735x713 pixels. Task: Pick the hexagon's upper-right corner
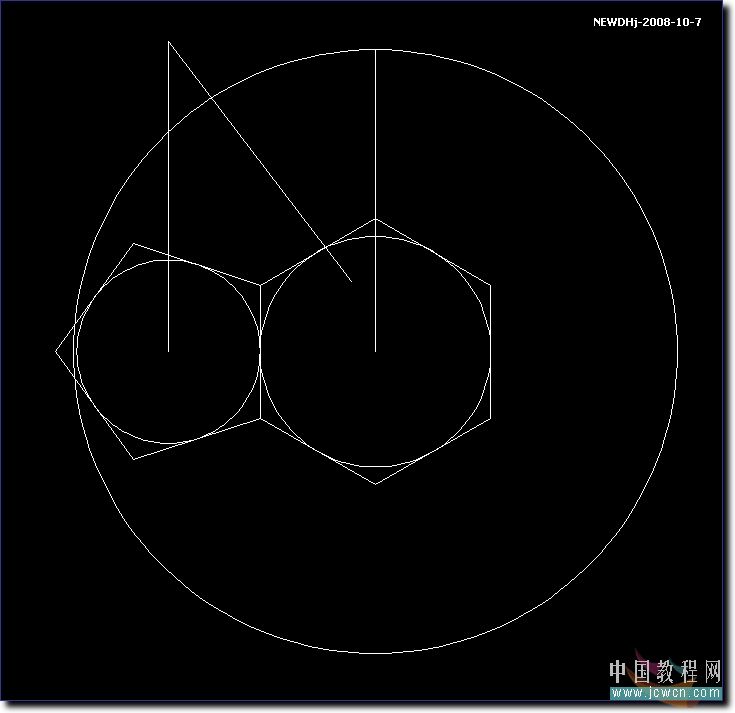[x=491, y=285]
